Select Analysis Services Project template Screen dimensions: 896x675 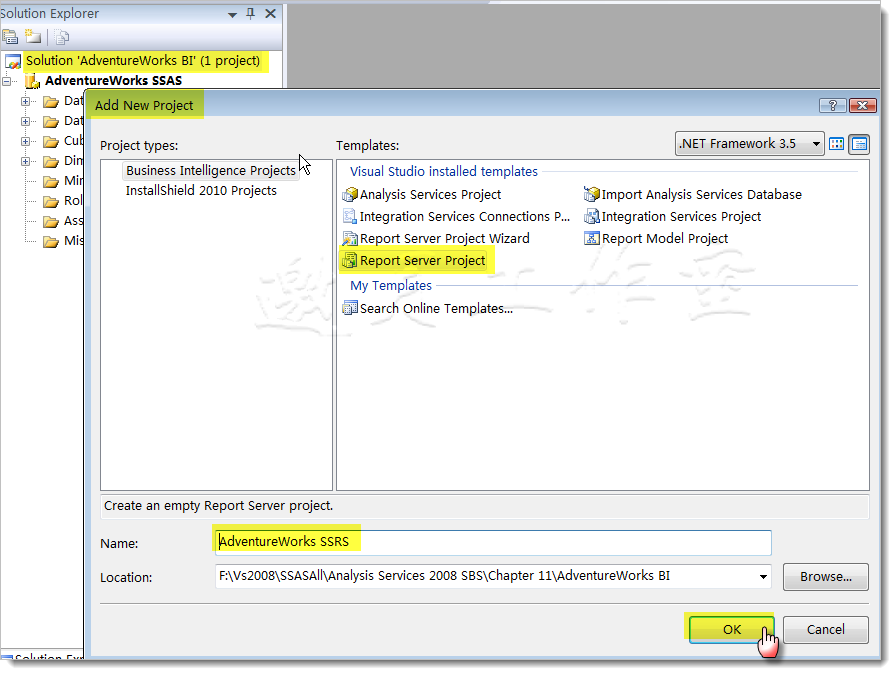tap(422, 194)
